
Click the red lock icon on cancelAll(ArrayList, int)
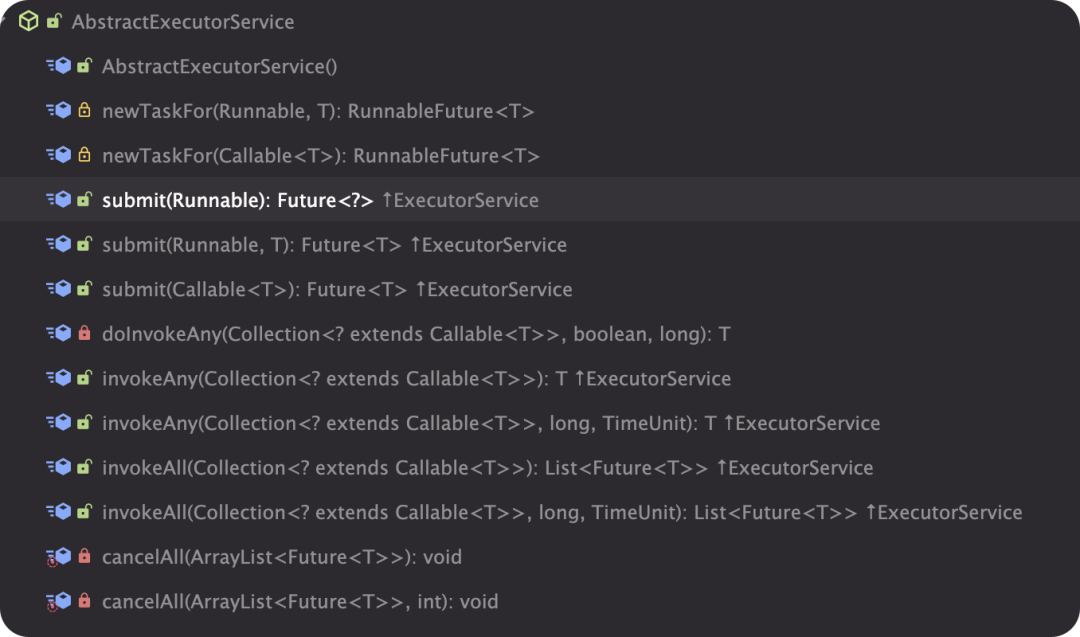83,601
